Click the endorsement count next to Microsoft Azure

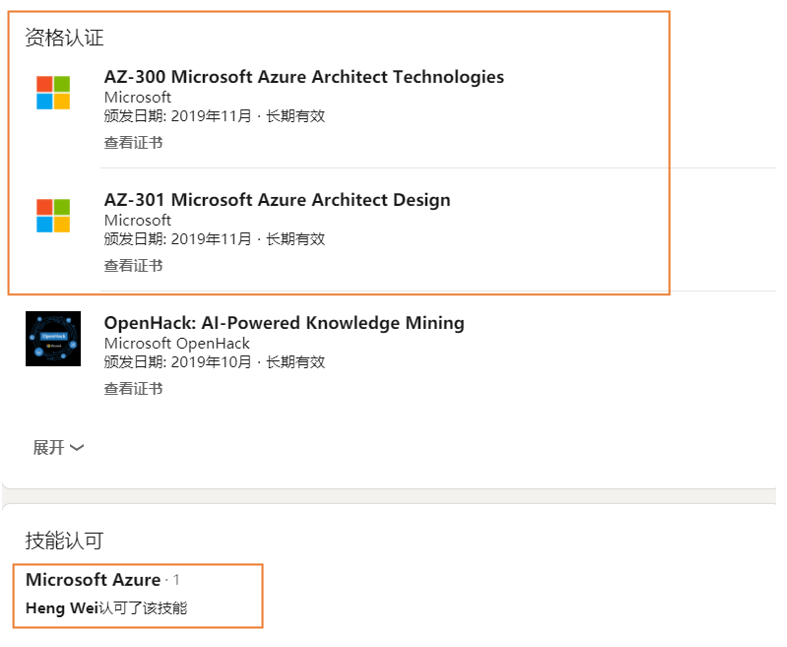pos(176,580)
